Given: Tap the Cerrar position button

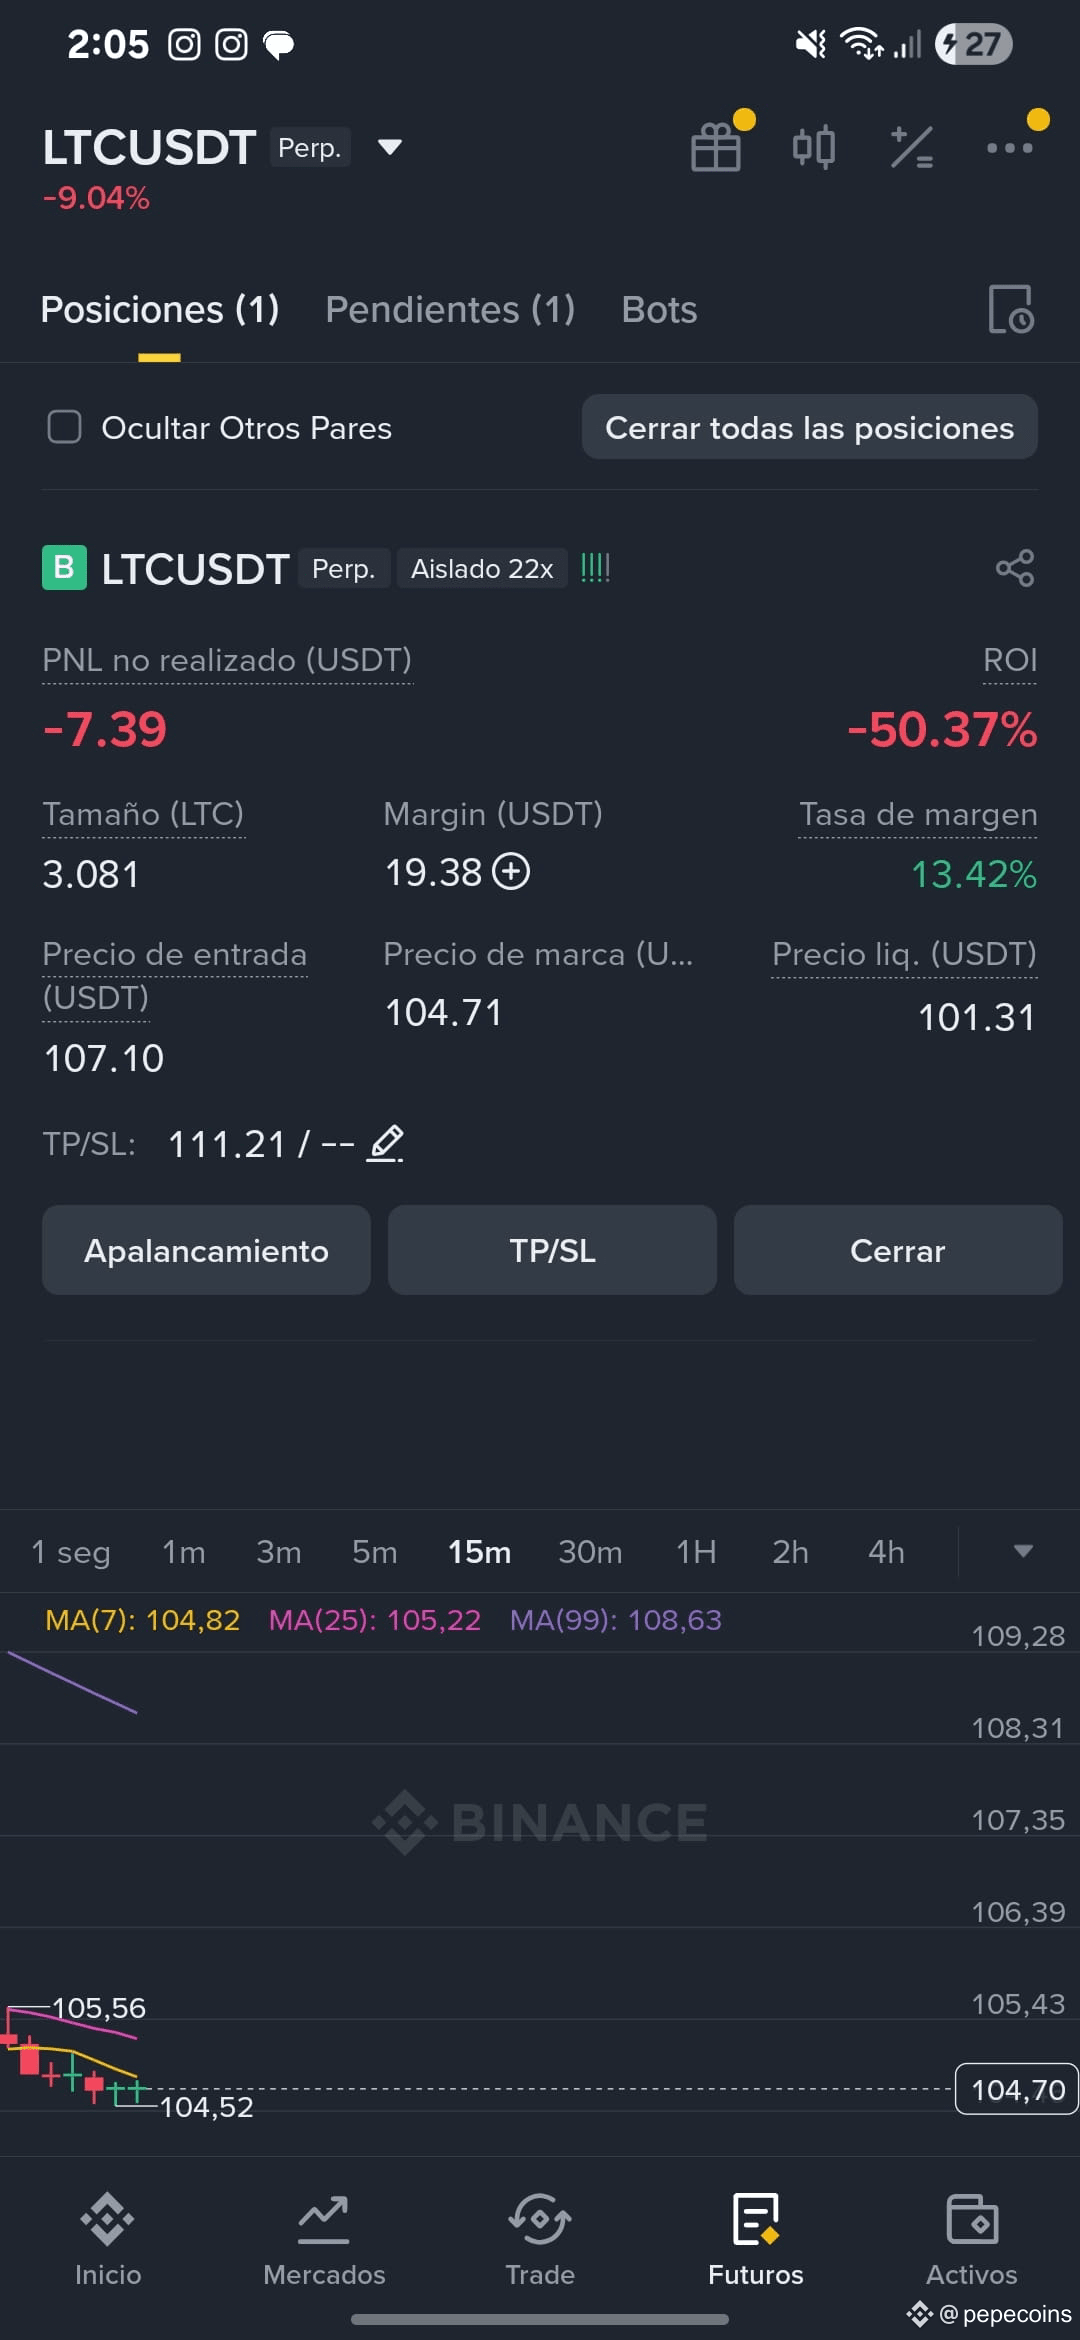Looking at the screenshot, I should (897, 1250).
